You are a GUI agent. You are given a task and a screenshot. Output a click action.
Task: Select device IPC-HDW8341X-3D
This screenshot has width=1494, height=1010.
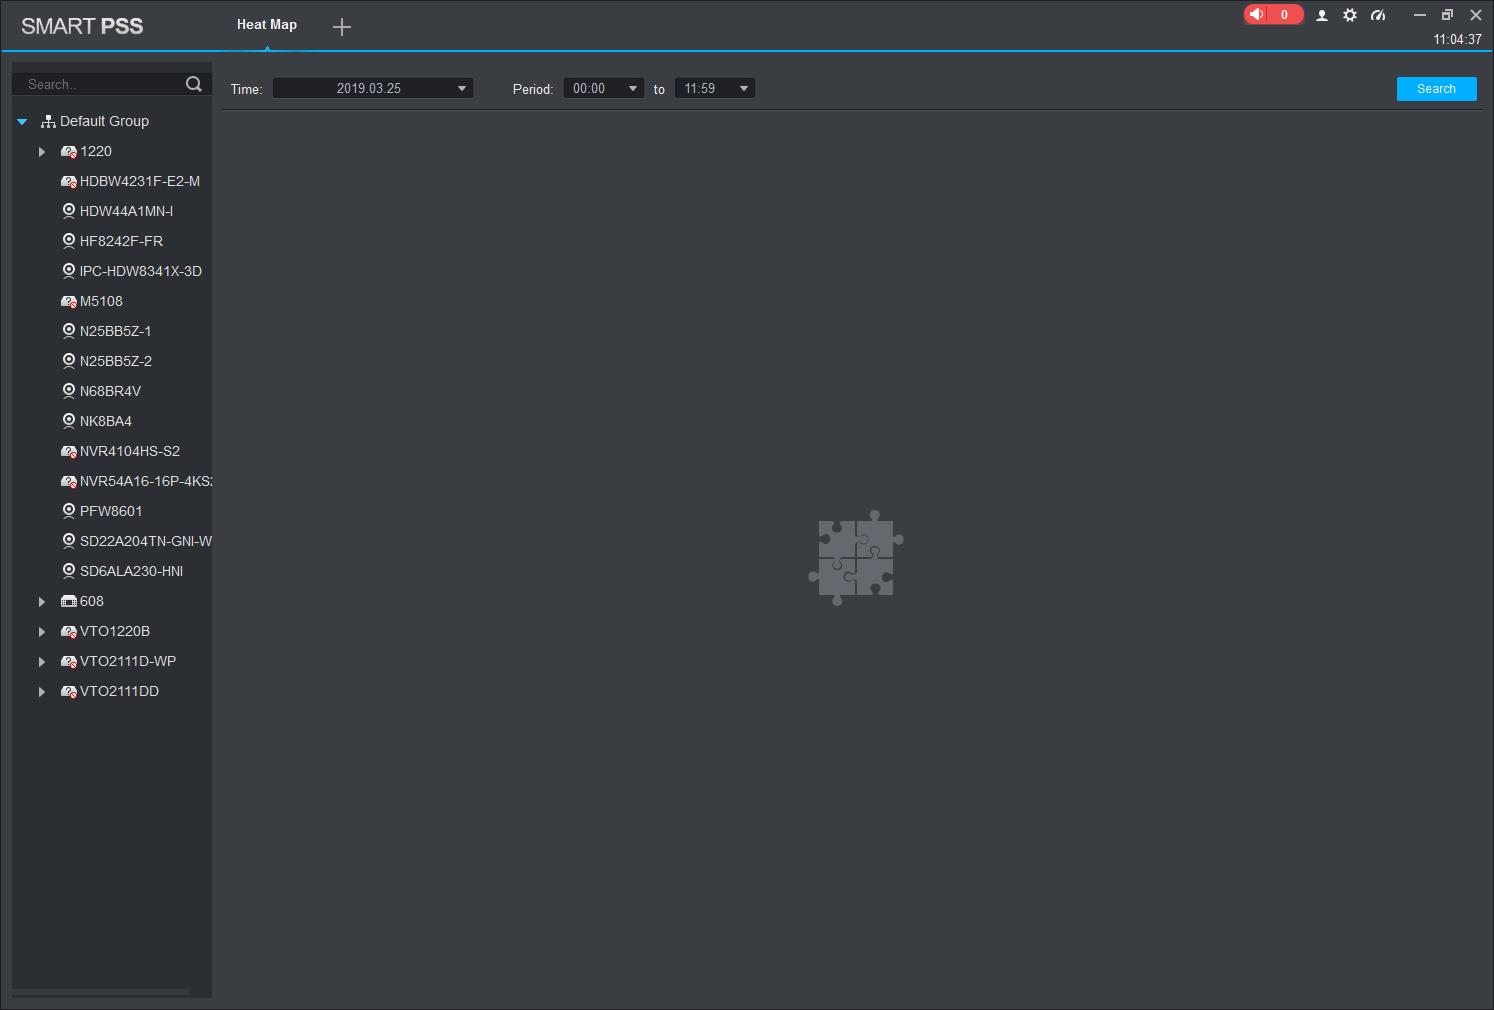[x=141, y=271]
